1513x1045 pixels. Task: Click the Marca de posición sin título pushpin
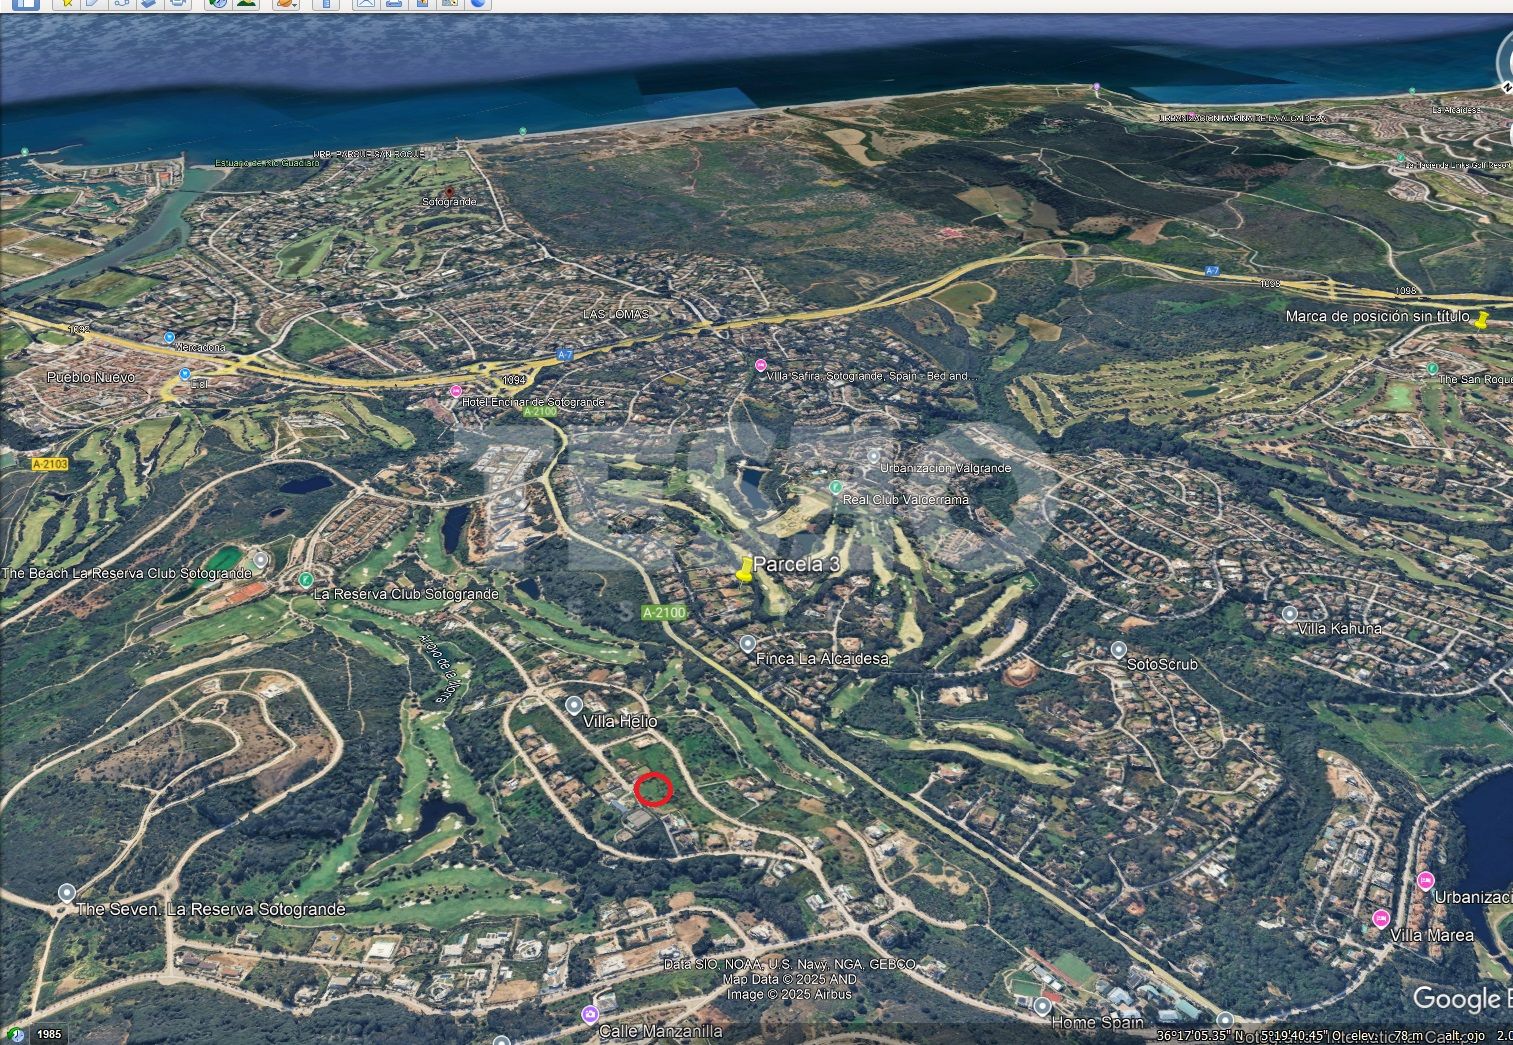pyautogui.click(x=1482, y=320)
